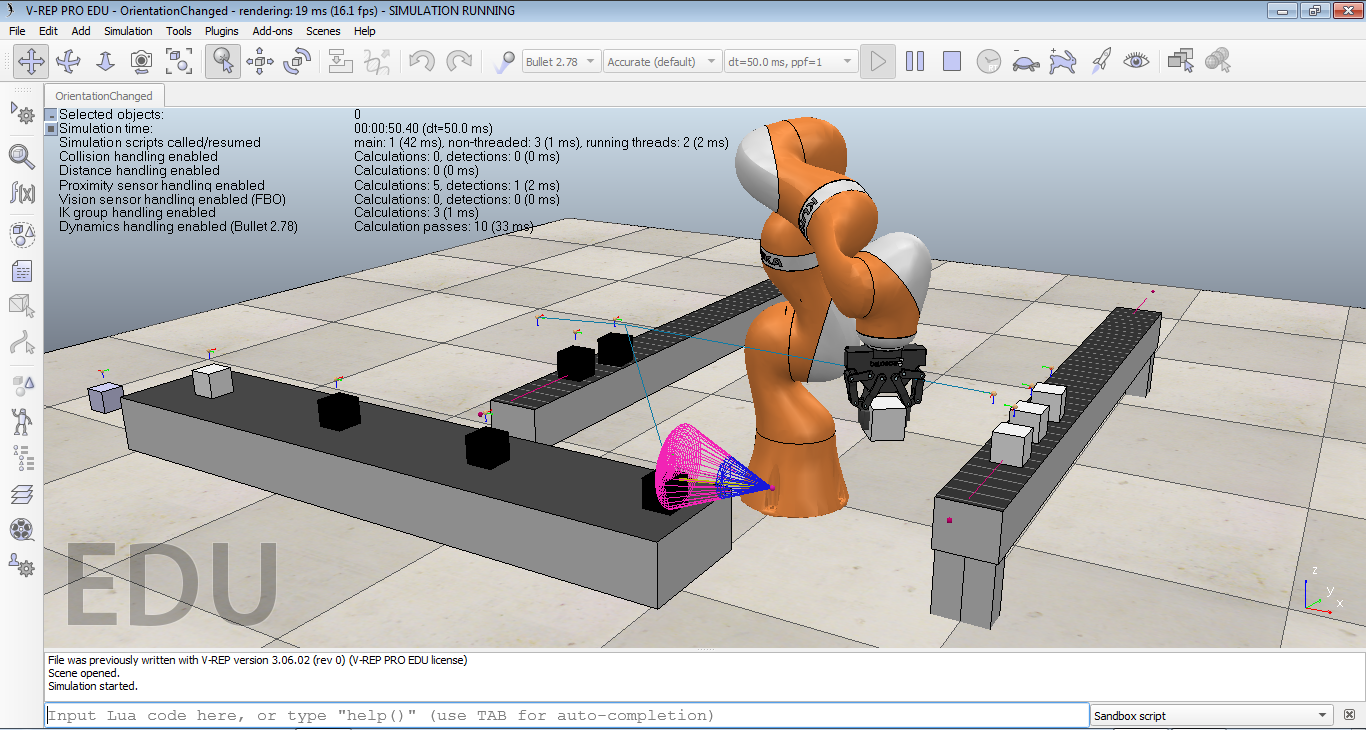Open the Help menu

[365, 31]
